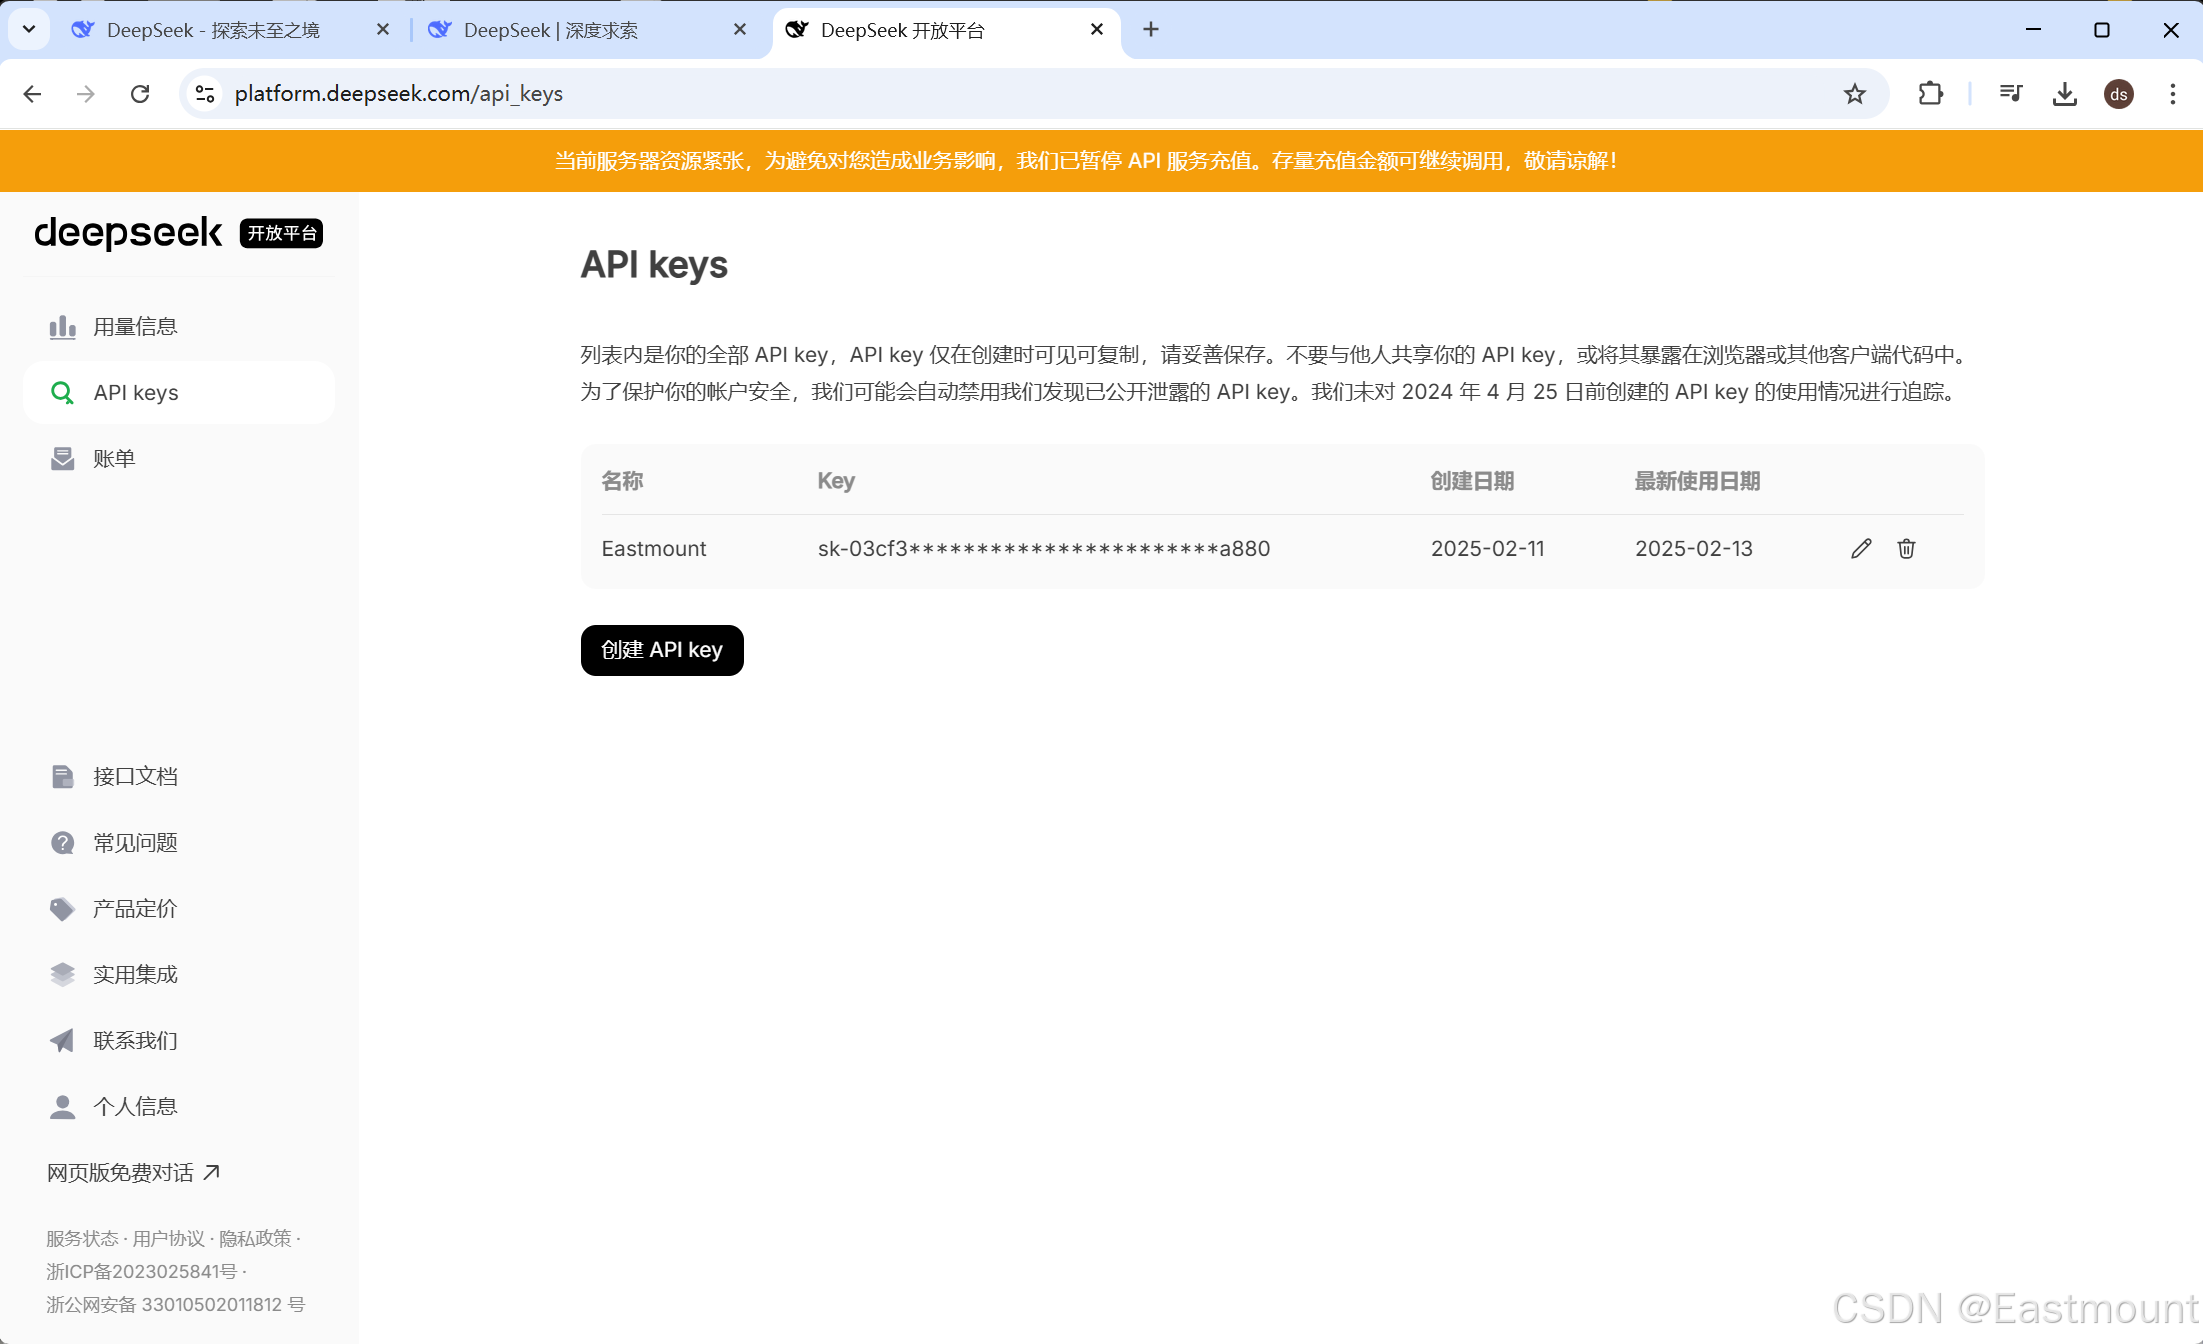Open Chrome's three-dot menu
Viewport: 2203px width, 1344px height.
(x=2172, y=94)
